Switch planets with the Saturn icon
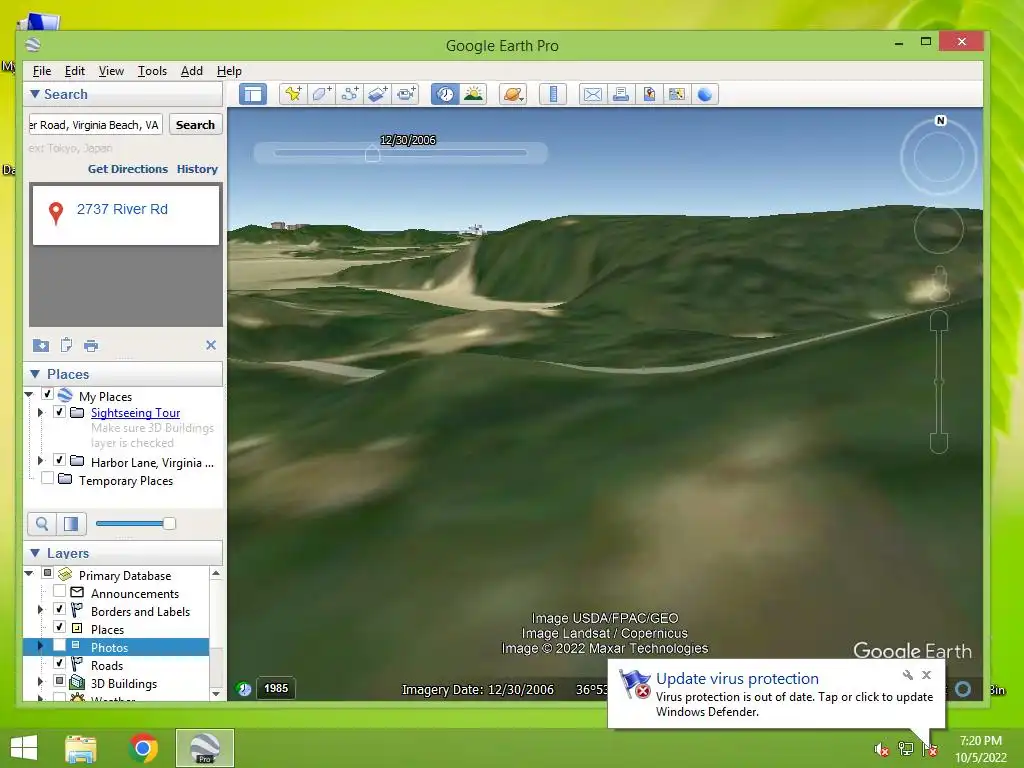Image resolution: width=1024 pixels, height=768 pixels. pyautogui.click(x=513, y=94)
